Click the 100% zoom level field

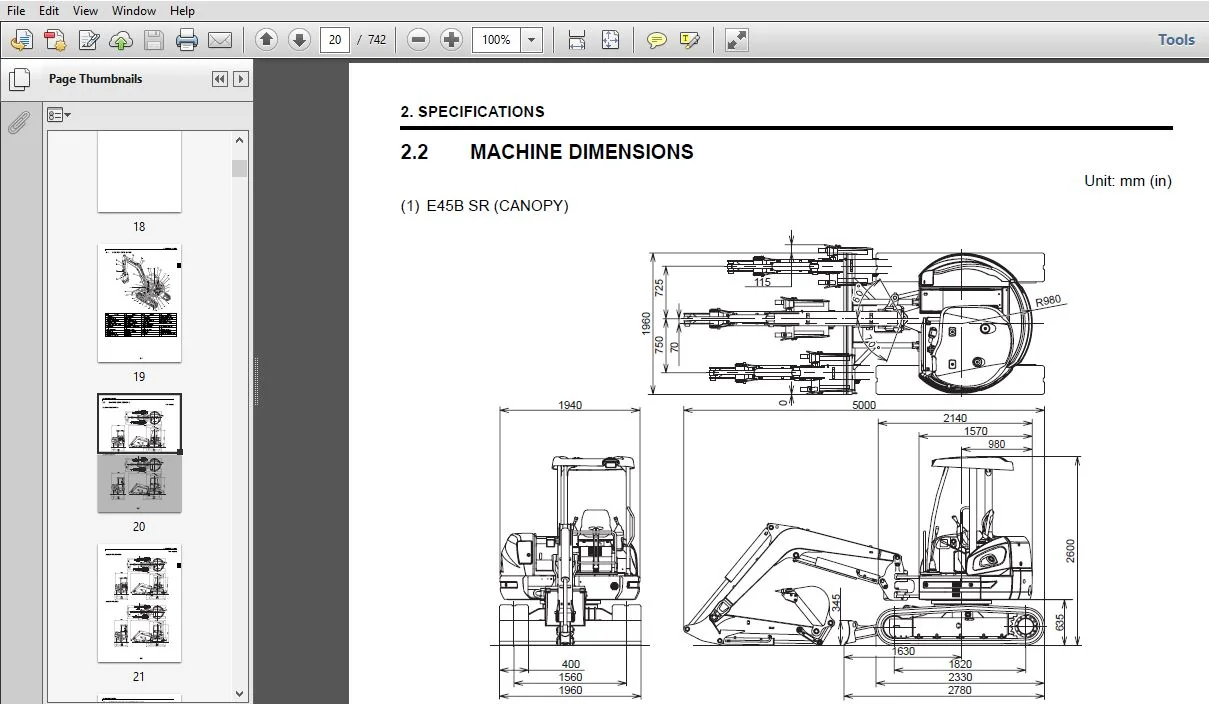497,40
